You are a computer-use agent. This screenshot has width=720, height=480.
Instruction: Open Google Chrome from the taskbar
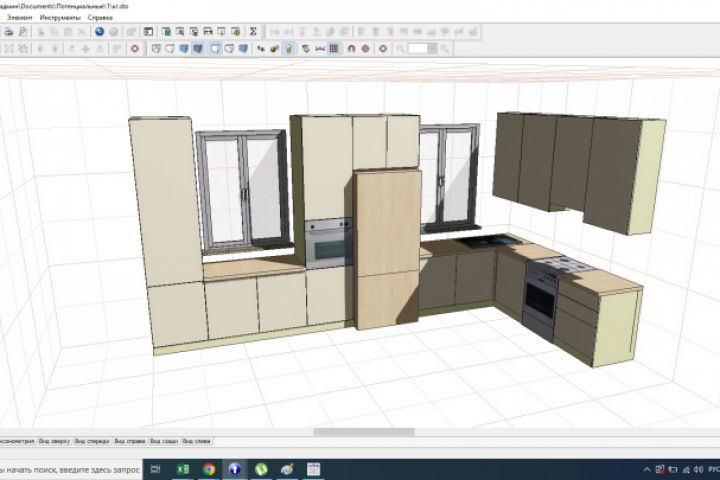point(209,469)
